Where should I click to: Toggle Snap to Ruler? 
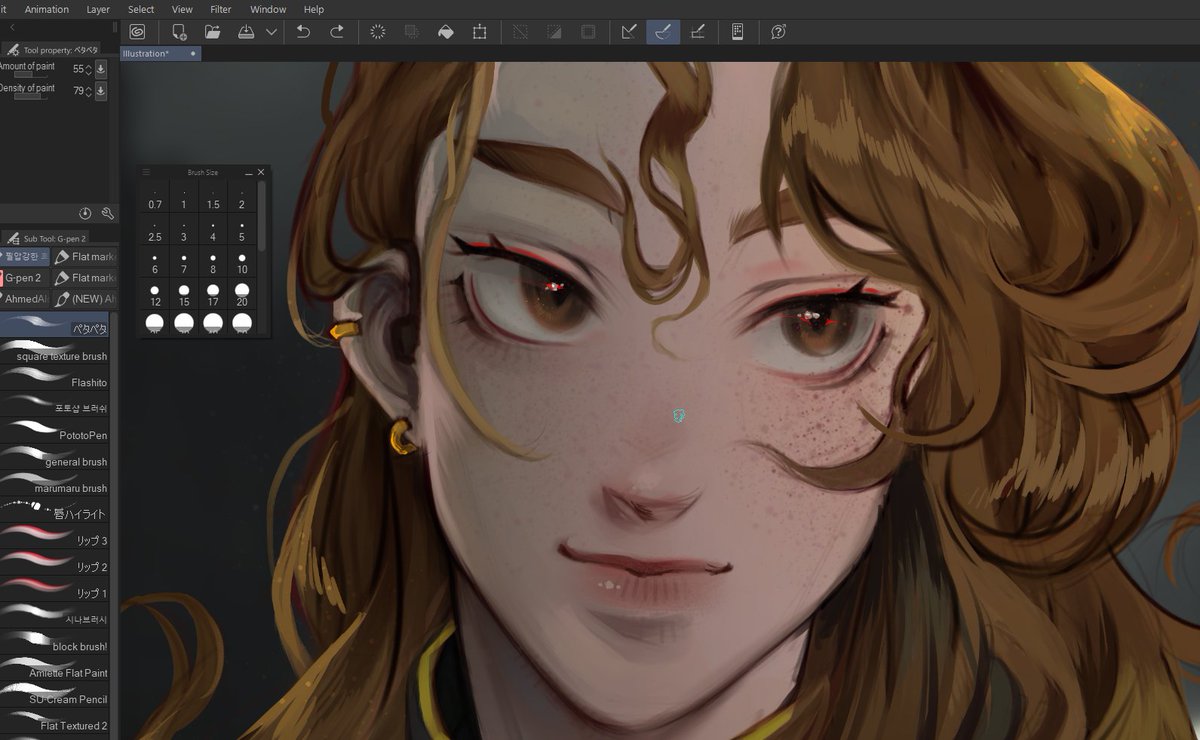(629, 32)
